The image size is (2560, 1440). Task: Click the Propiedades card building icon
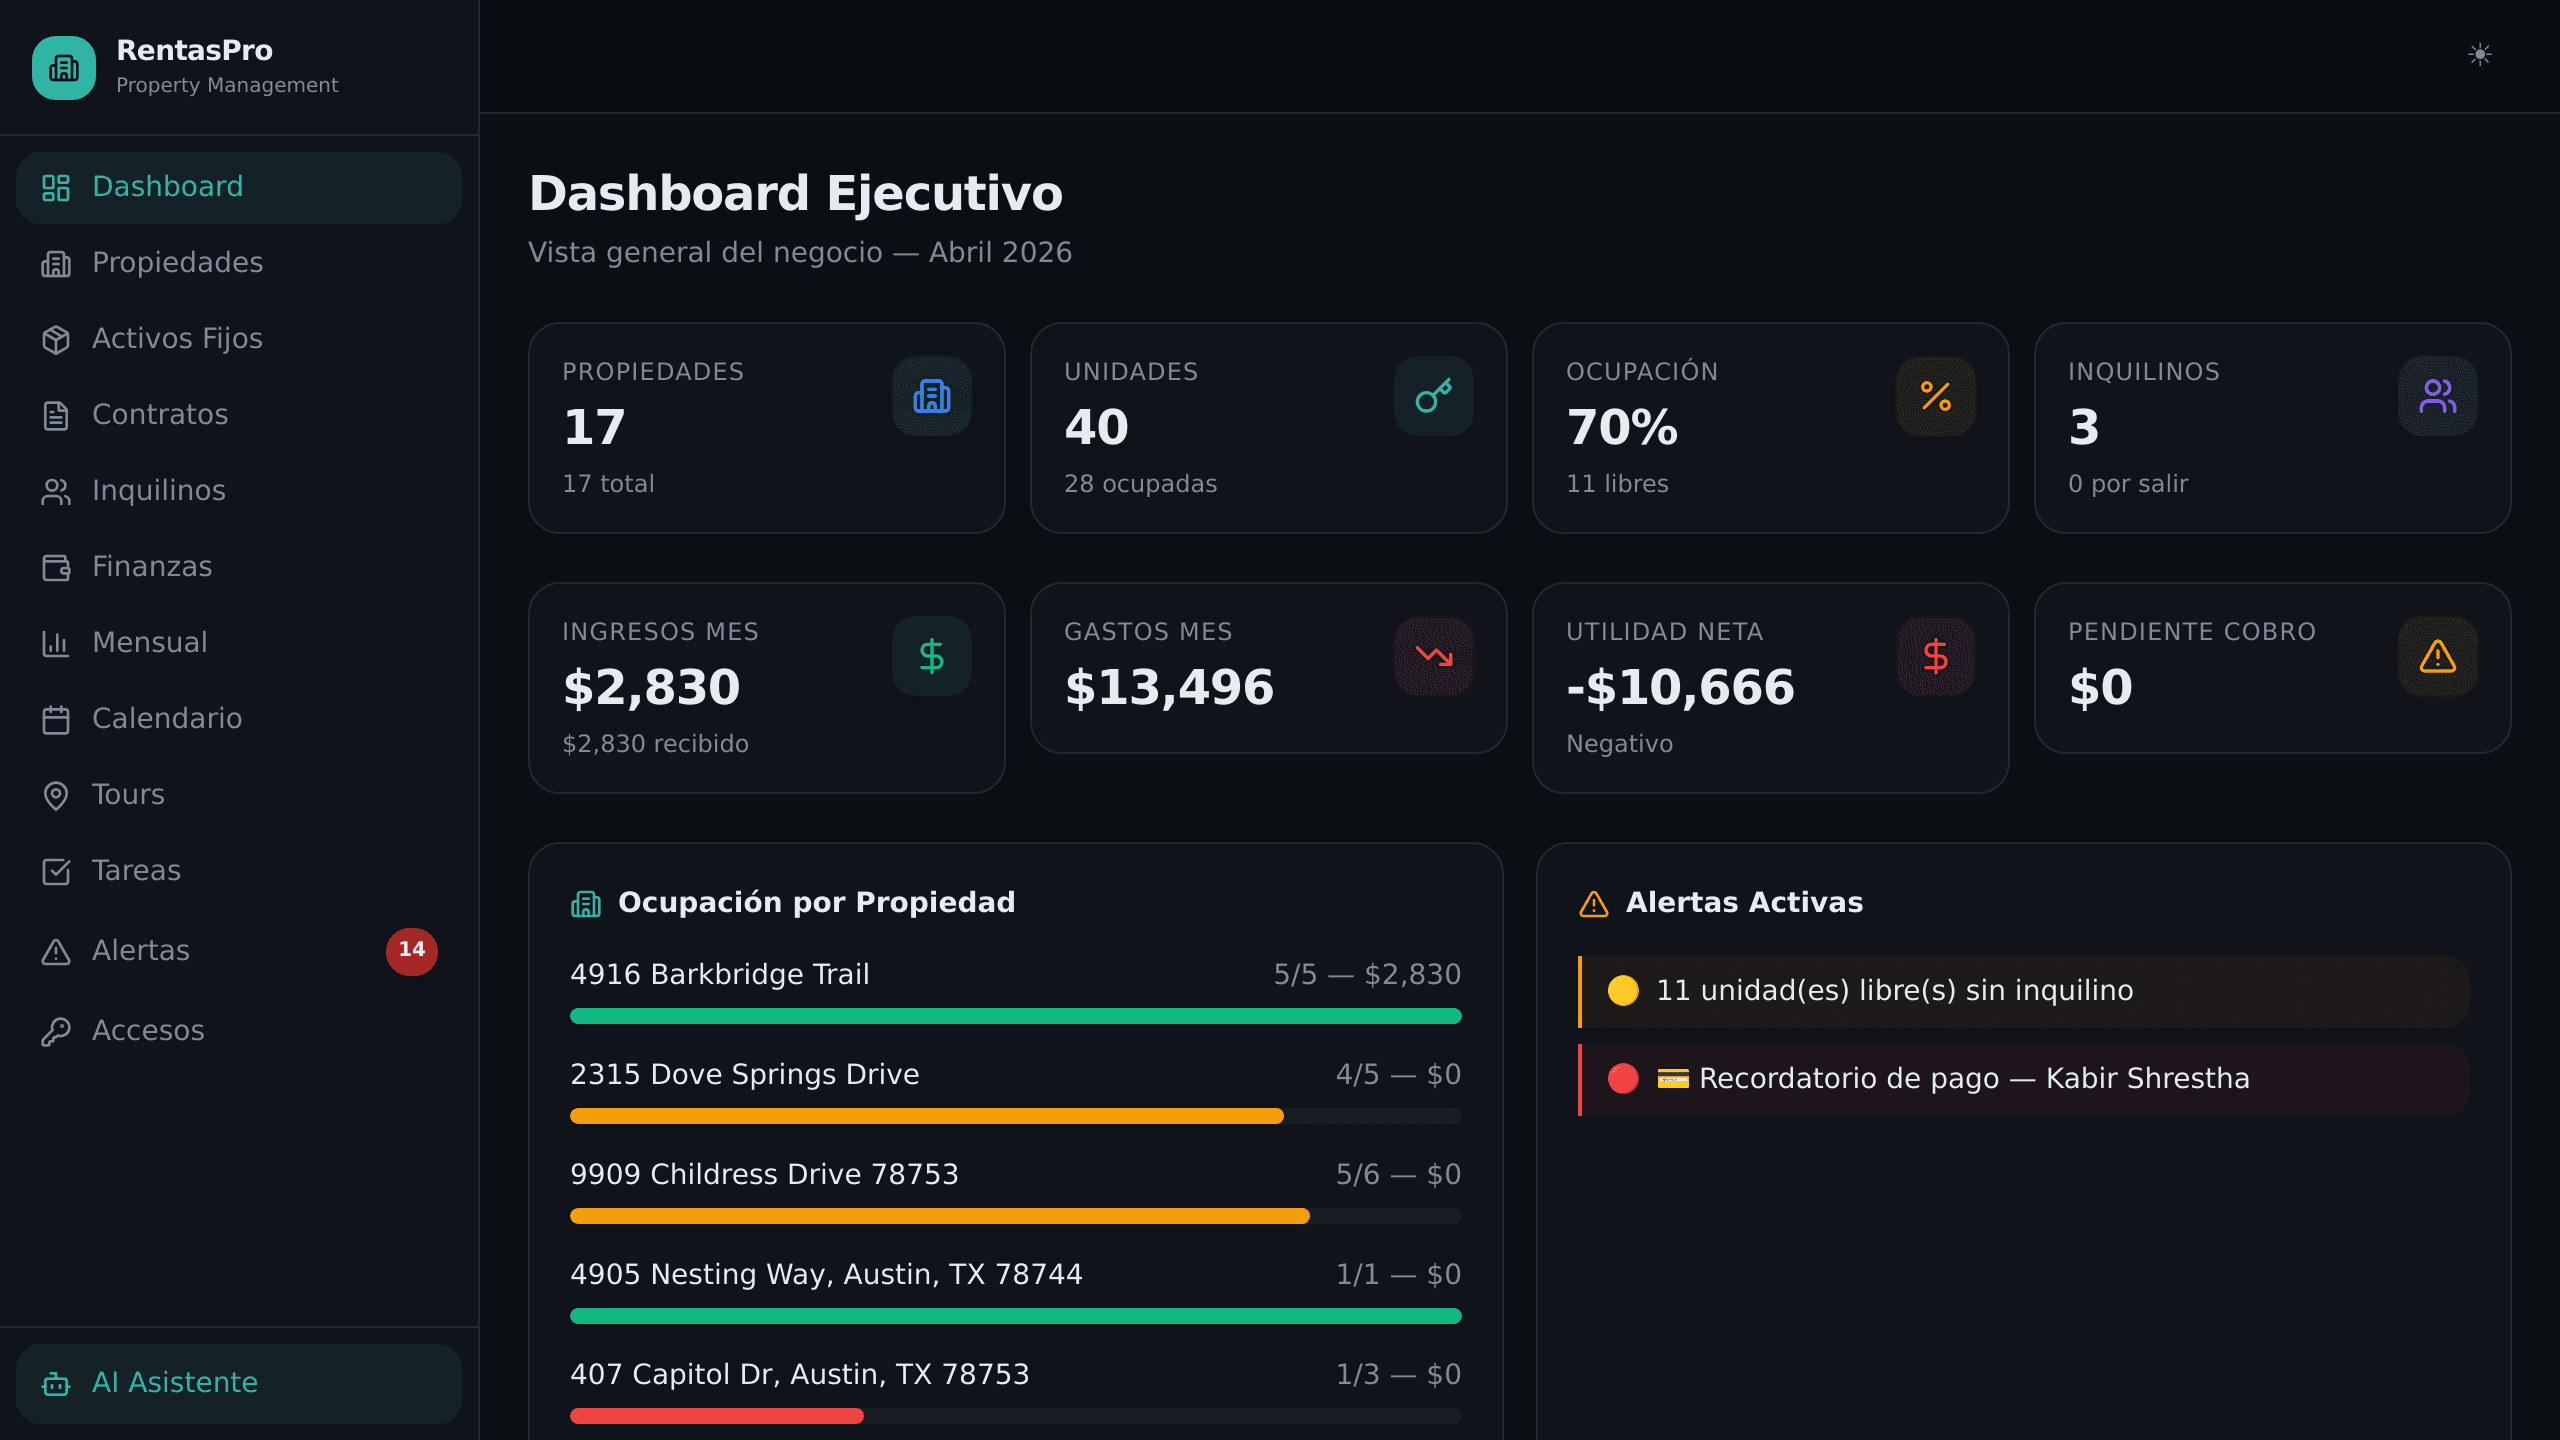click(932, 396)
